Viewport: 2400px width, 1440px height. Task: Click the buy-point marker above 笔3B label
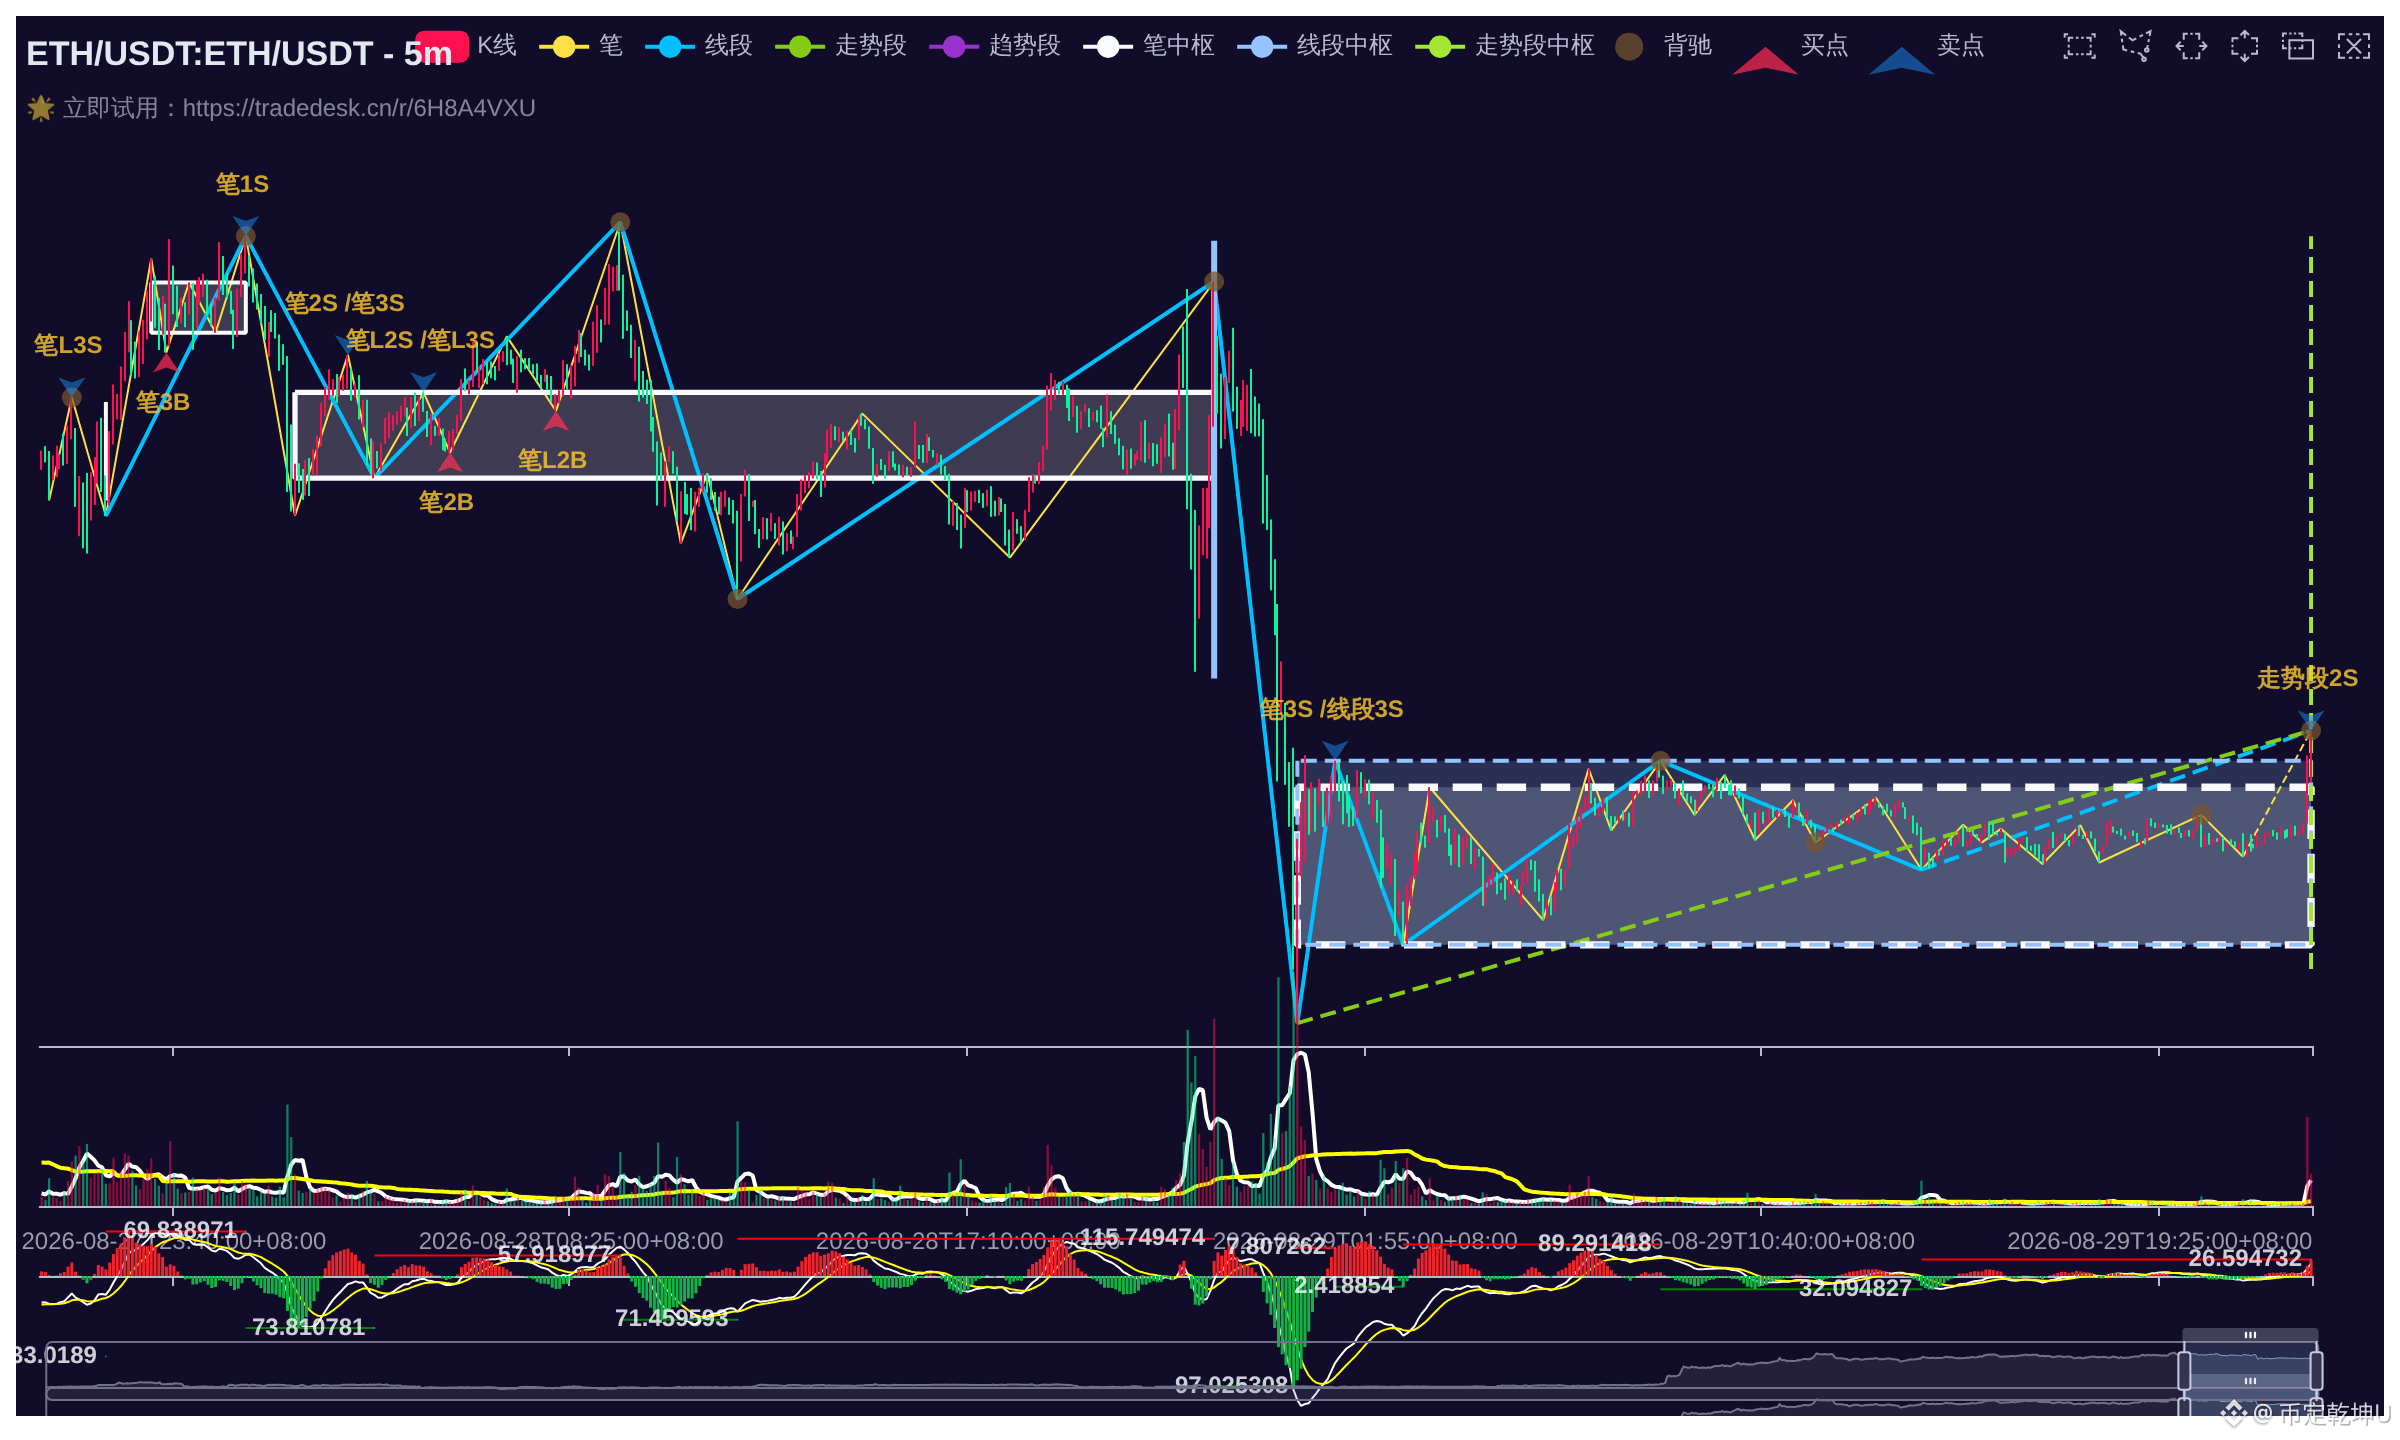[x=165, y=363]
